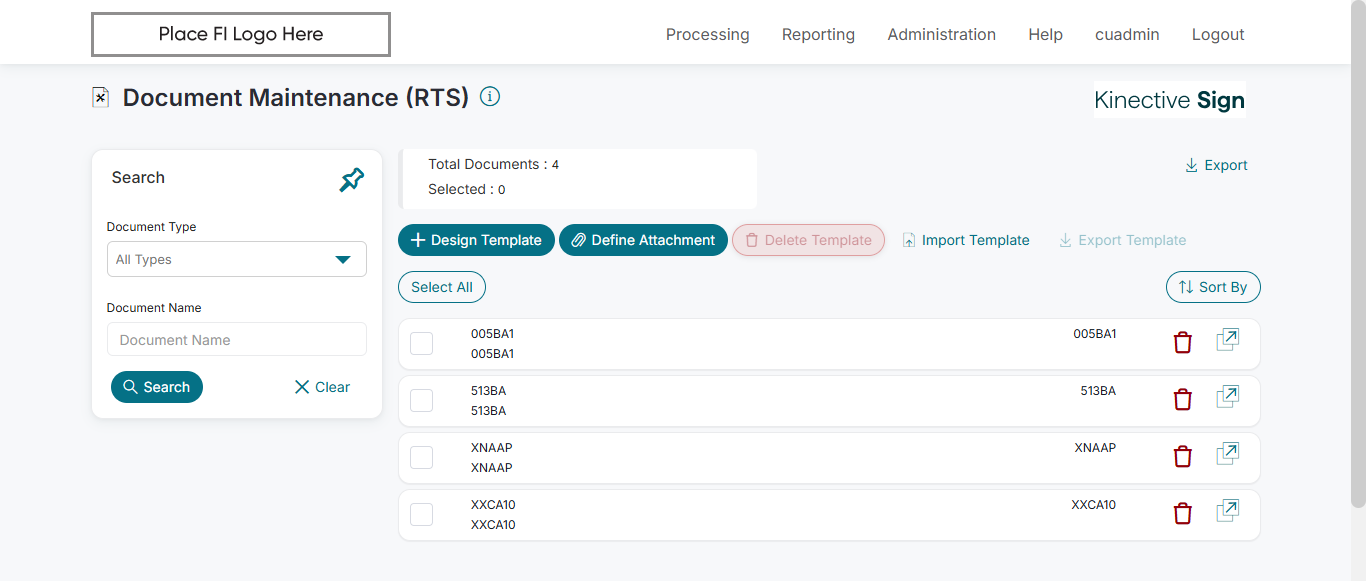This screenshot has width=1366, height=581.
Task: Open XNAAP document with the open-external icon
Action: tap(1227, 455)
